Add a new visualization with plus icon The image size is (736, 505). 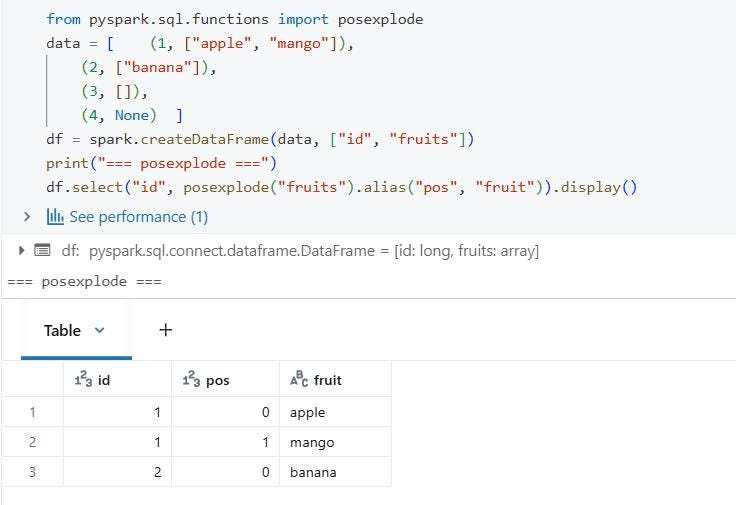coord(166,330)
